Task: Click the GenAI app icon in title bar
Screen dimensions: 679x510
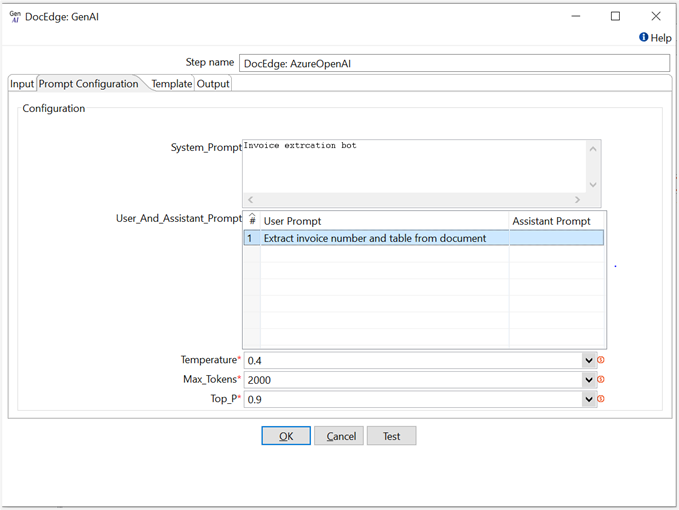Action: point(15,16)
